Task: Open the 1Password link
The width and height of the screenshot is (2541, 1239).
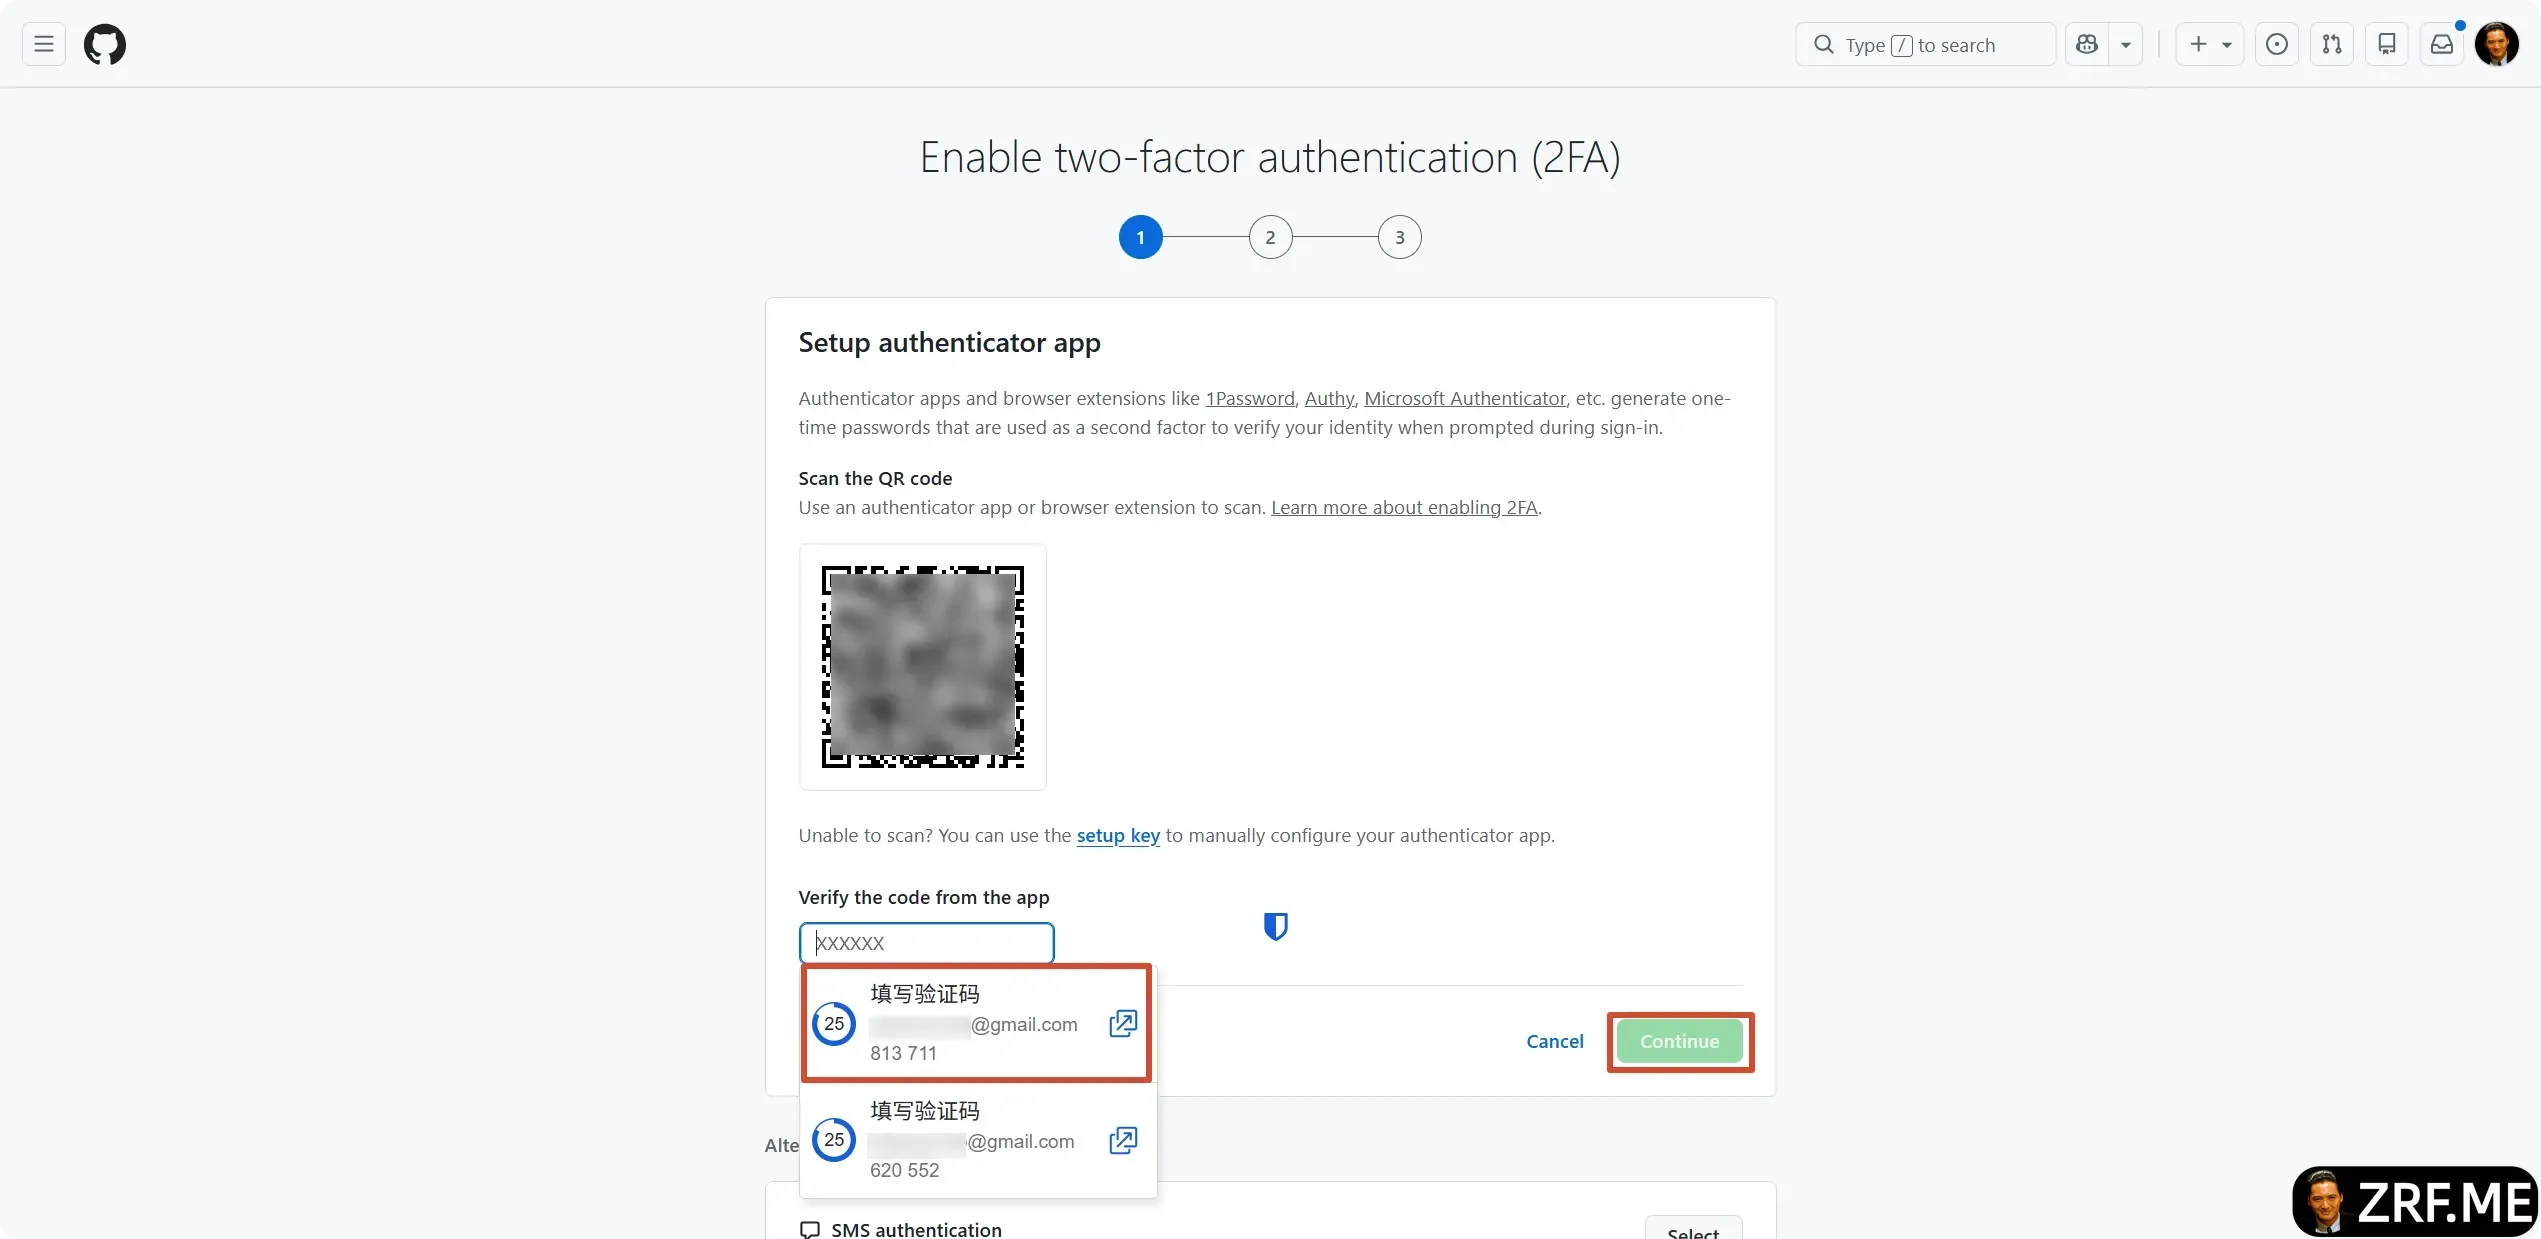Action: point(1250,398)
